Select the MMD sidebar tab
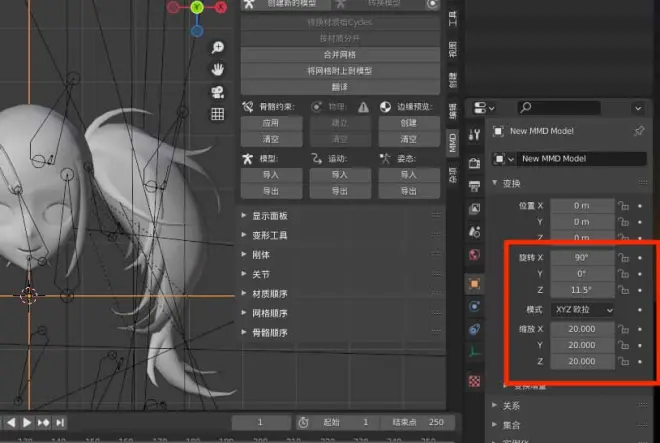The image size is (660, 443). pos(452,143)
